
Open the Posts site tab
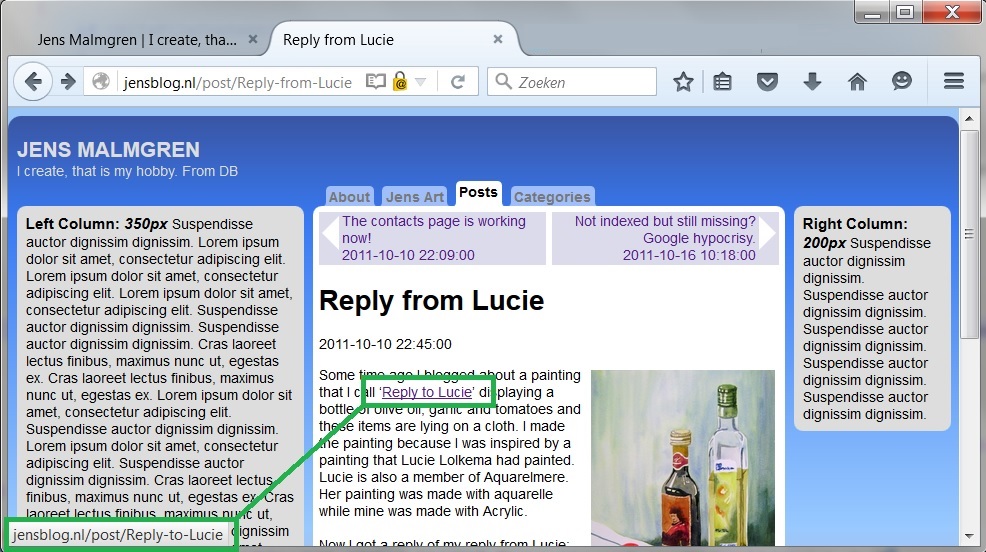478,192
